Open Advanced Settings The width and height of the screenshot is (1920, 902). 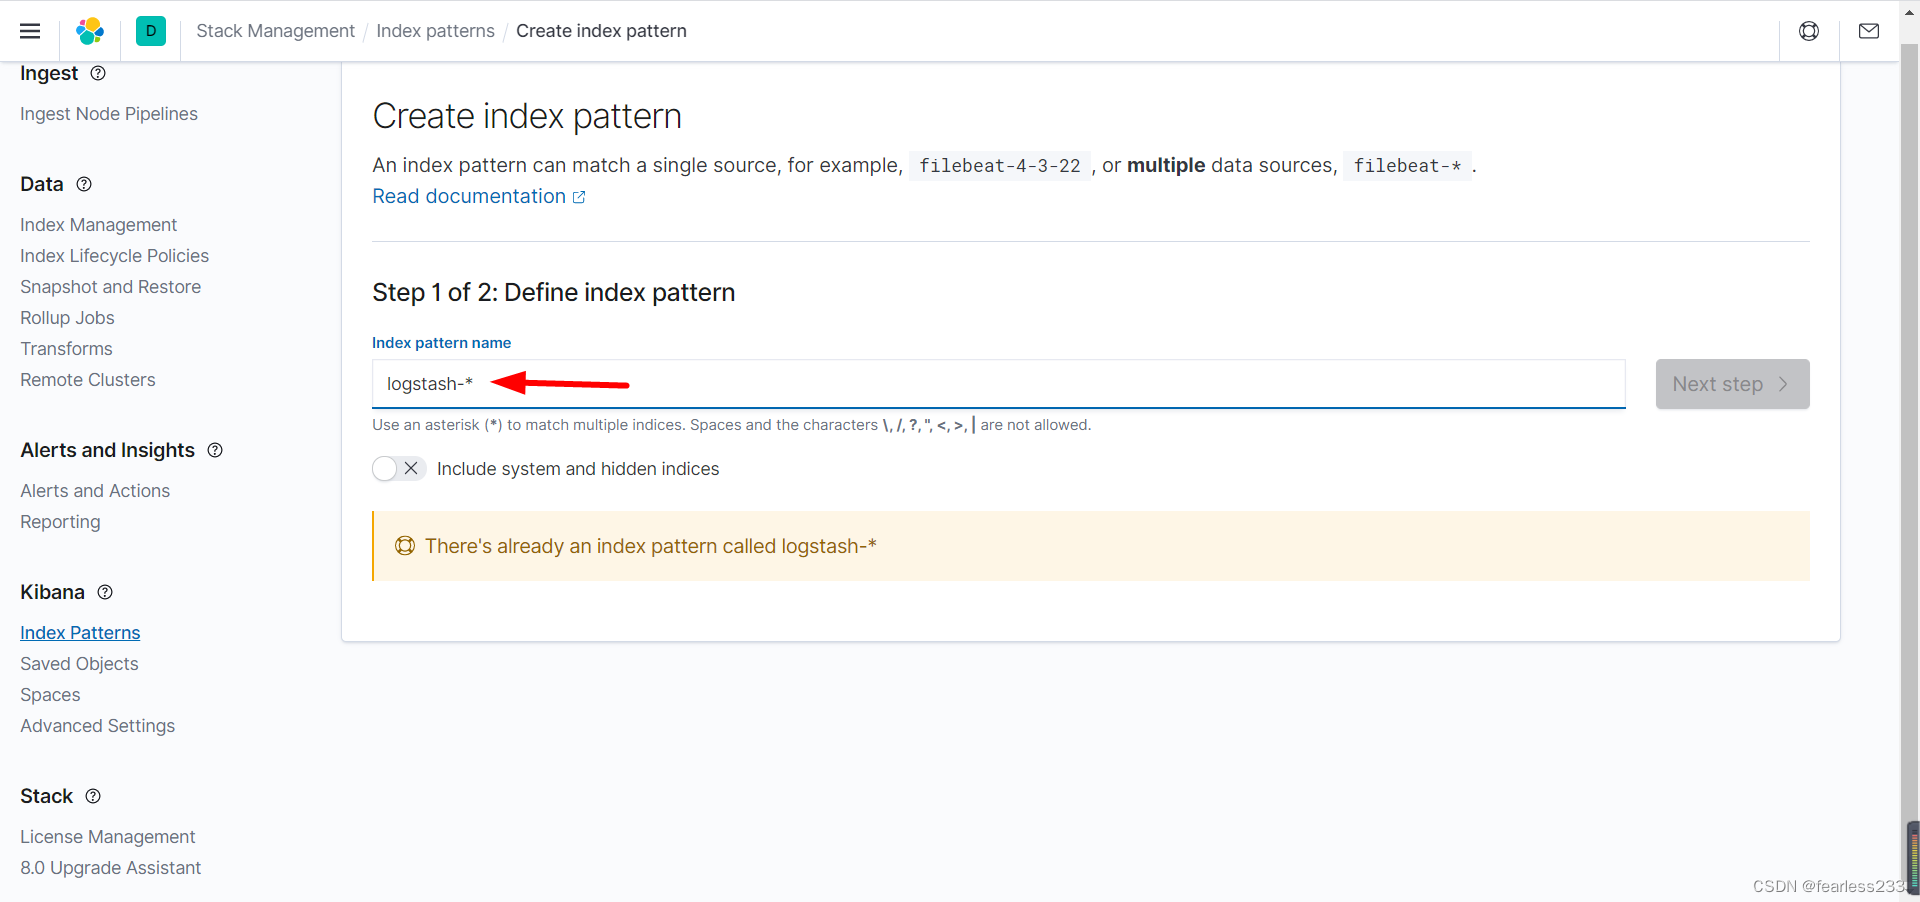point(97,726)
